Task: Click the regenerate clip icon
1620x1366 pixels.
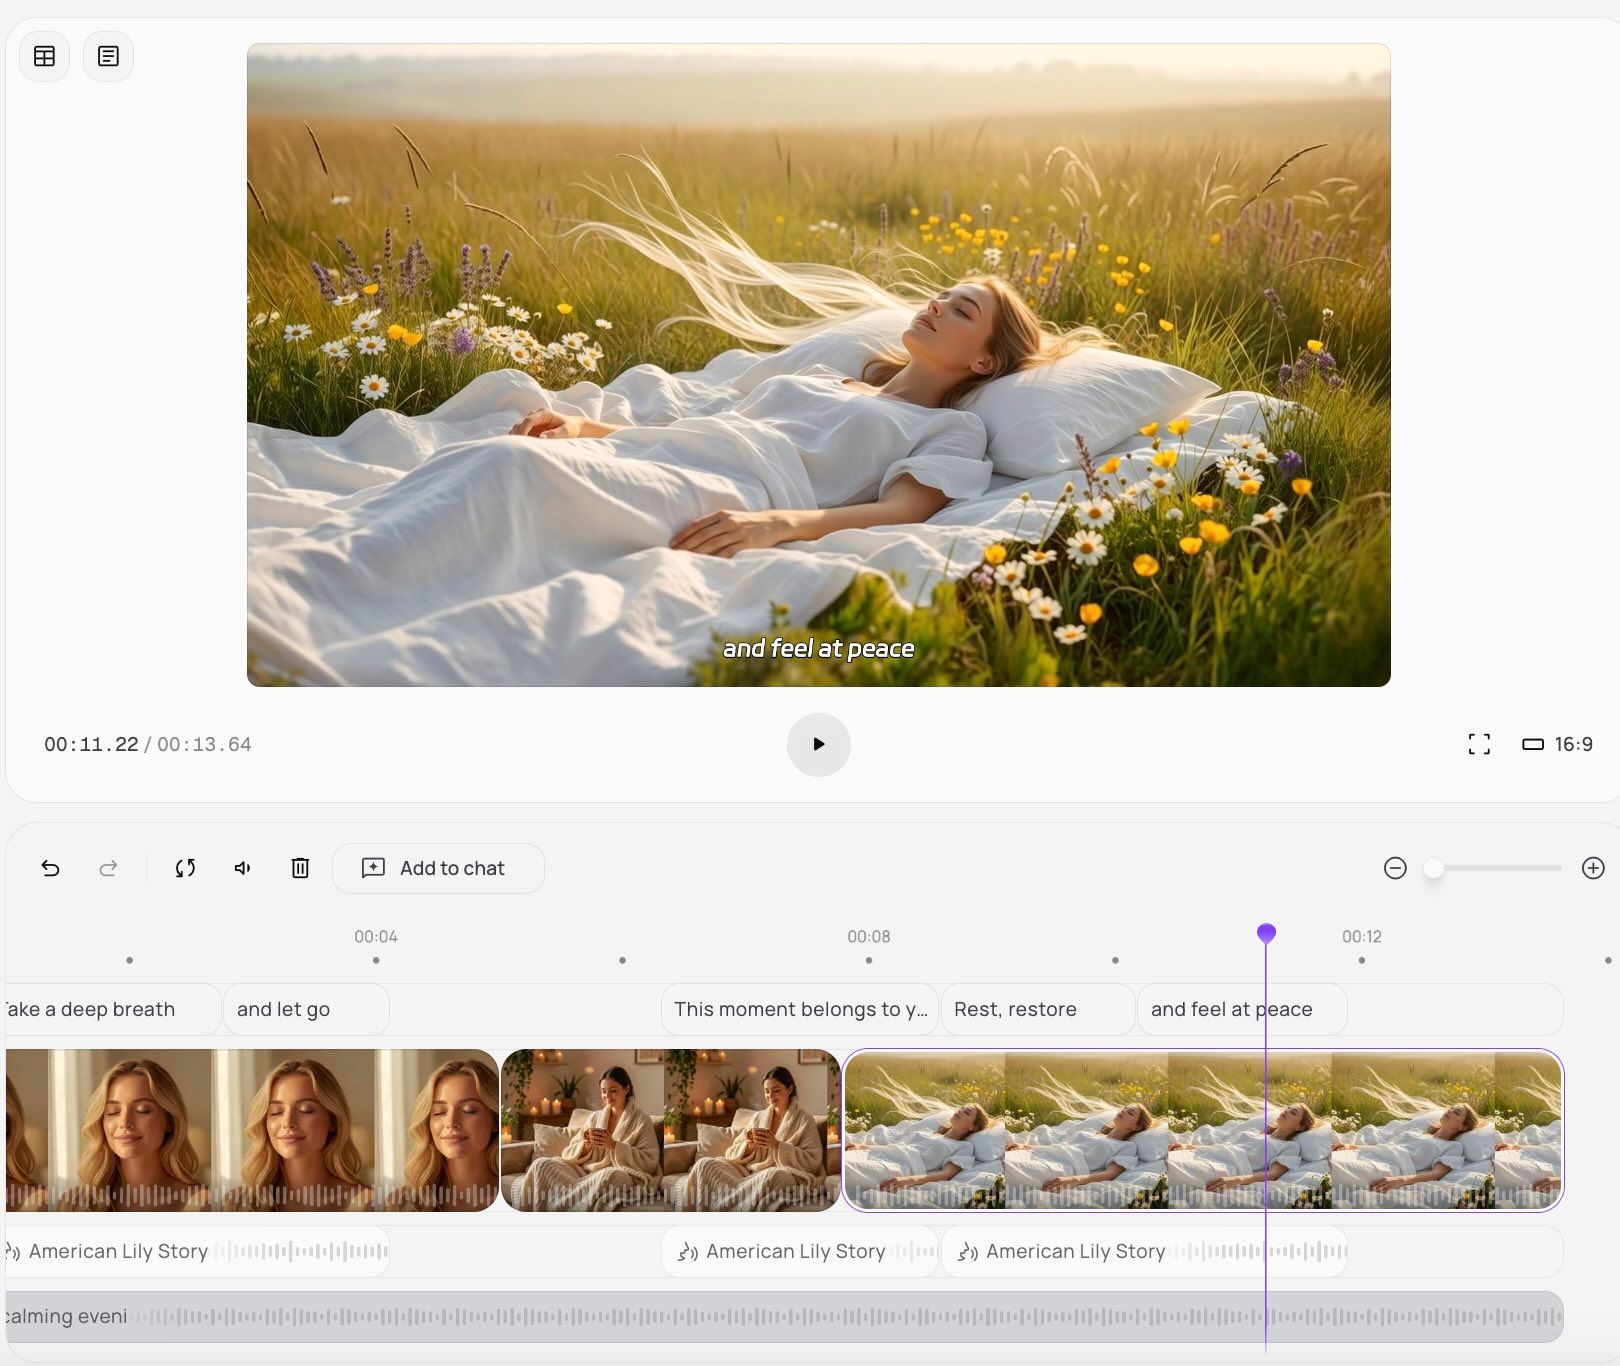Action: (x=185, y=868)
